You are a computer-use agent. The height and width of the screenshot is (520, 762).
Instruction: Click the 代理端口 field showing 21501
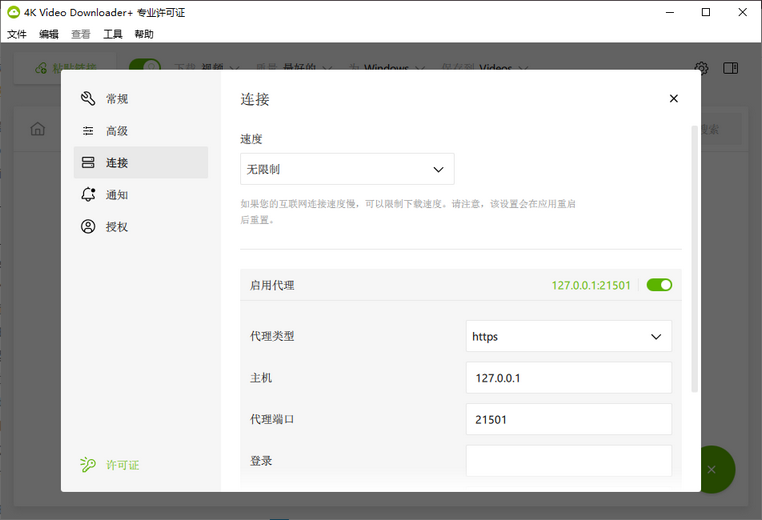pyautogui.click(x=568, y=420)
